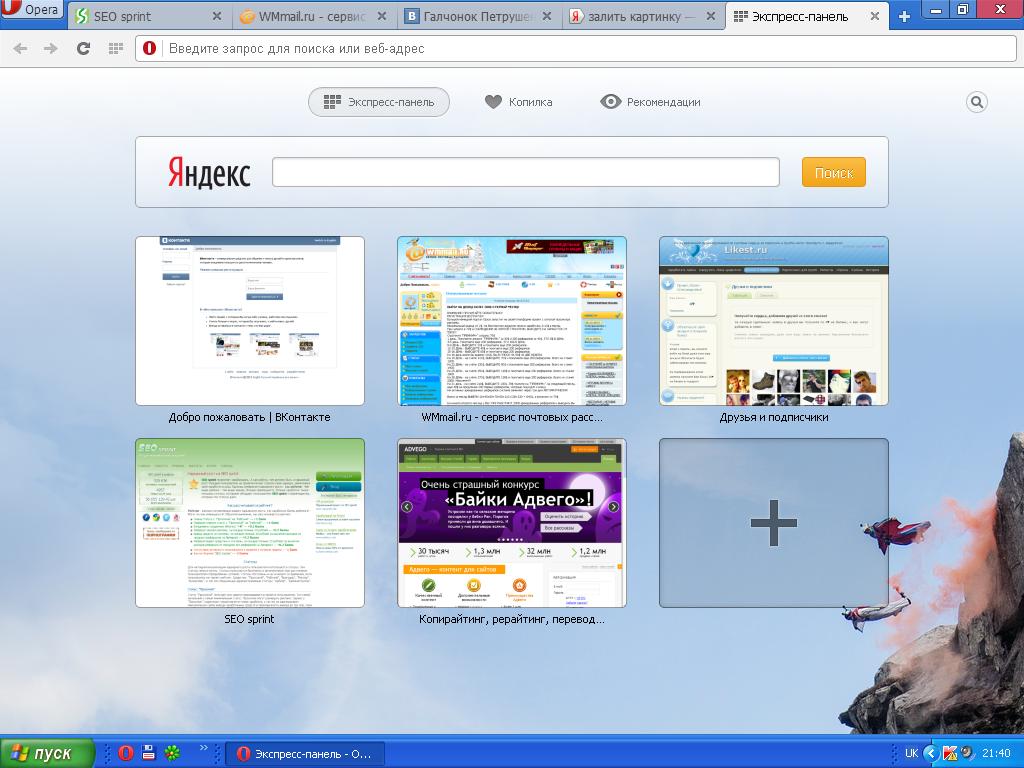Close the WMmail.ru tab
Screen dimensions: 1024x768
point(382,16)
